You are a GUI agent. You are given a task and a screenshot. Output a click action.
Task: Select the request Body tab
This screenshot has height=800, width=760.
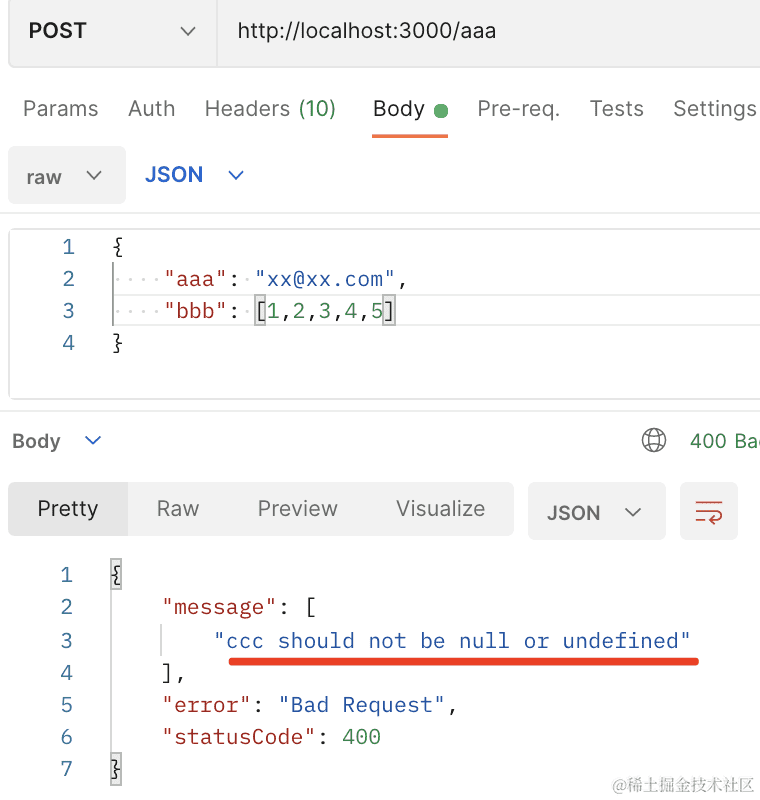tap(399, 109)
